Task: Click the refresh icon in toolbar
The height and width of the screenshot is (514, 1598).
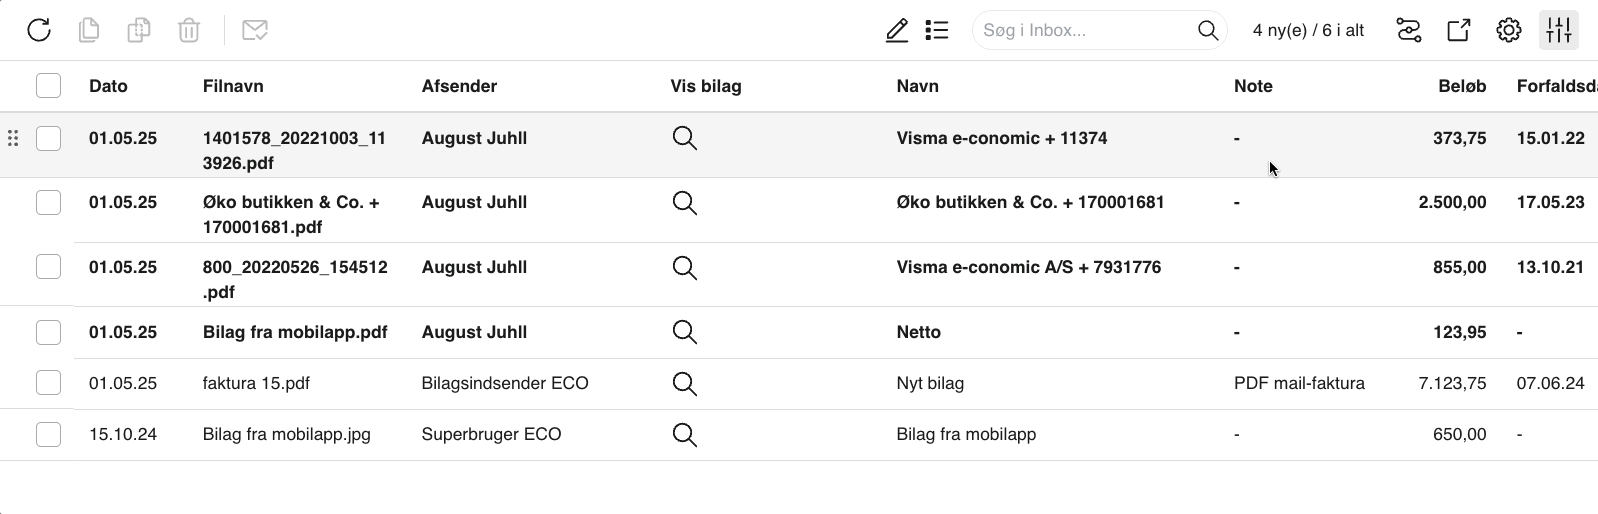Action: (x=39, y=30)
